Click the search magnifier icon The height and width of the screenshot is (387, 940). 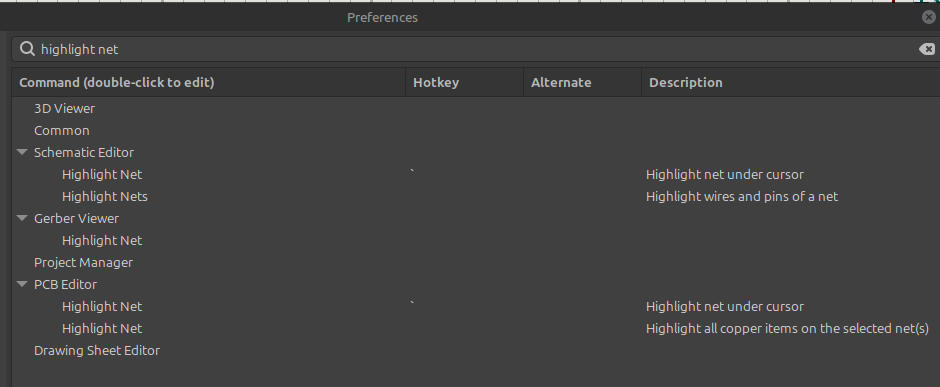(x=27, y=49)
